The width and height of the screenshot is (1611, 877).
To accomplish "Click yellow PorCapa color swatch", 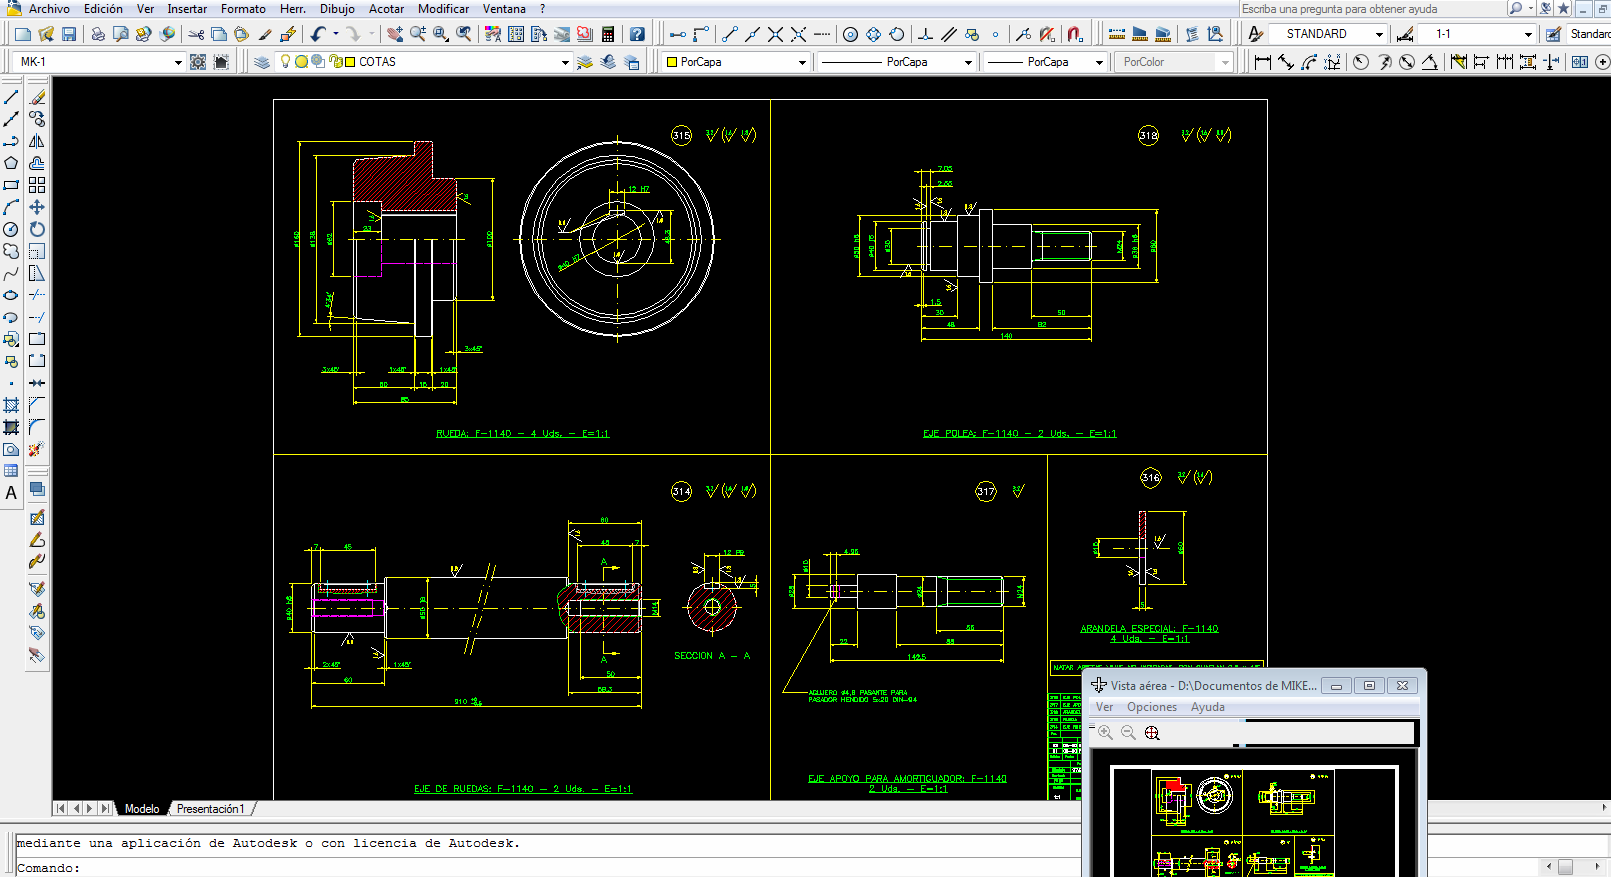I will tap(672, 62).
